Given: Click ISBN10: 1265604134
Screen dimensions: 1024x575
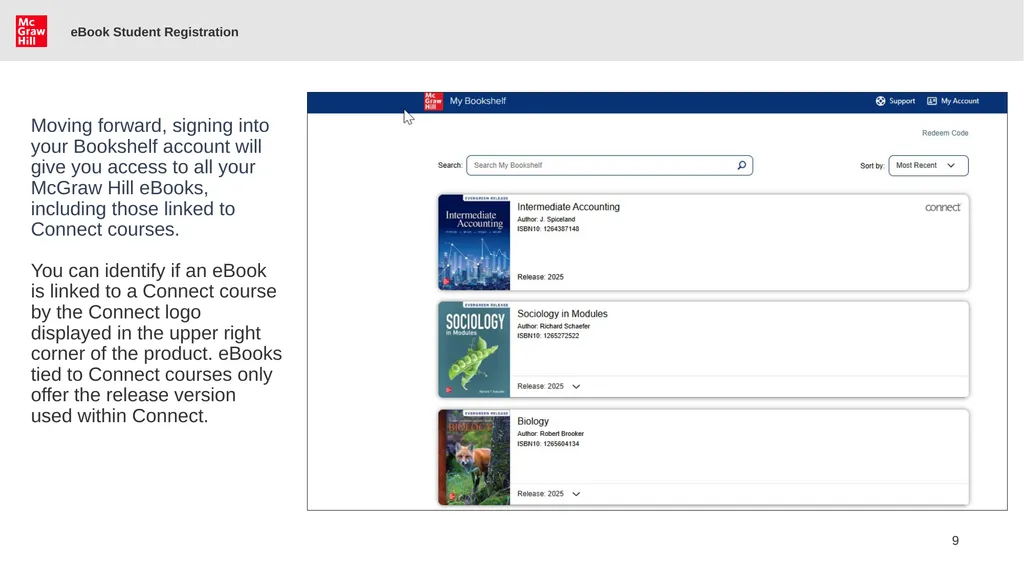Looking at the screenshot, I should click(548, 444).
